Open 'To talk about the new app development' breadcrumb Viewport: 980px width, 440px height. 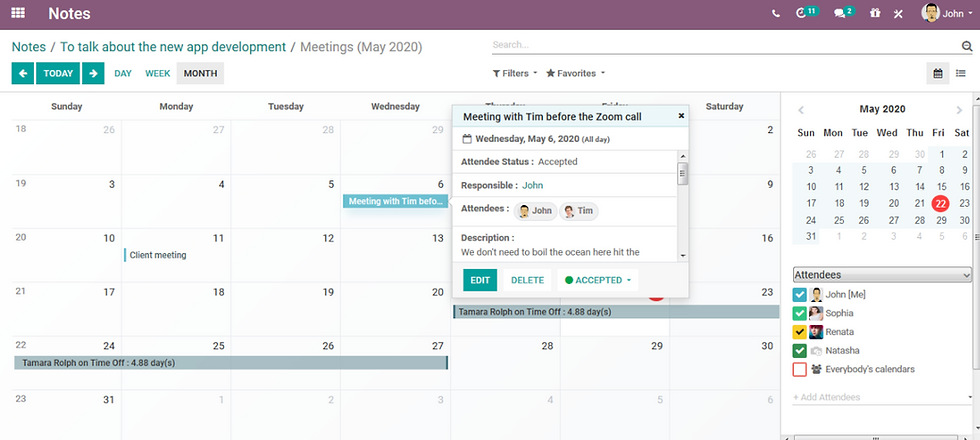[x=173, y=47]
